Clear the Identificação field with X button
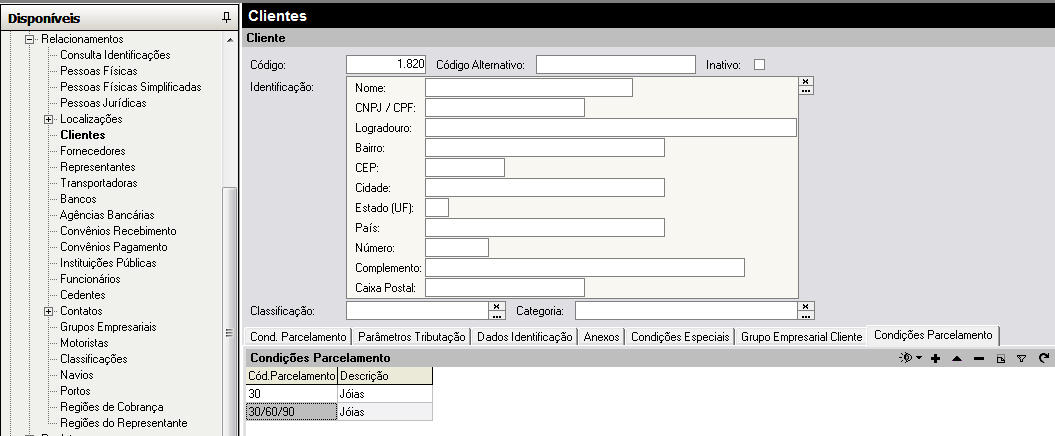 [x=806, y=81]
